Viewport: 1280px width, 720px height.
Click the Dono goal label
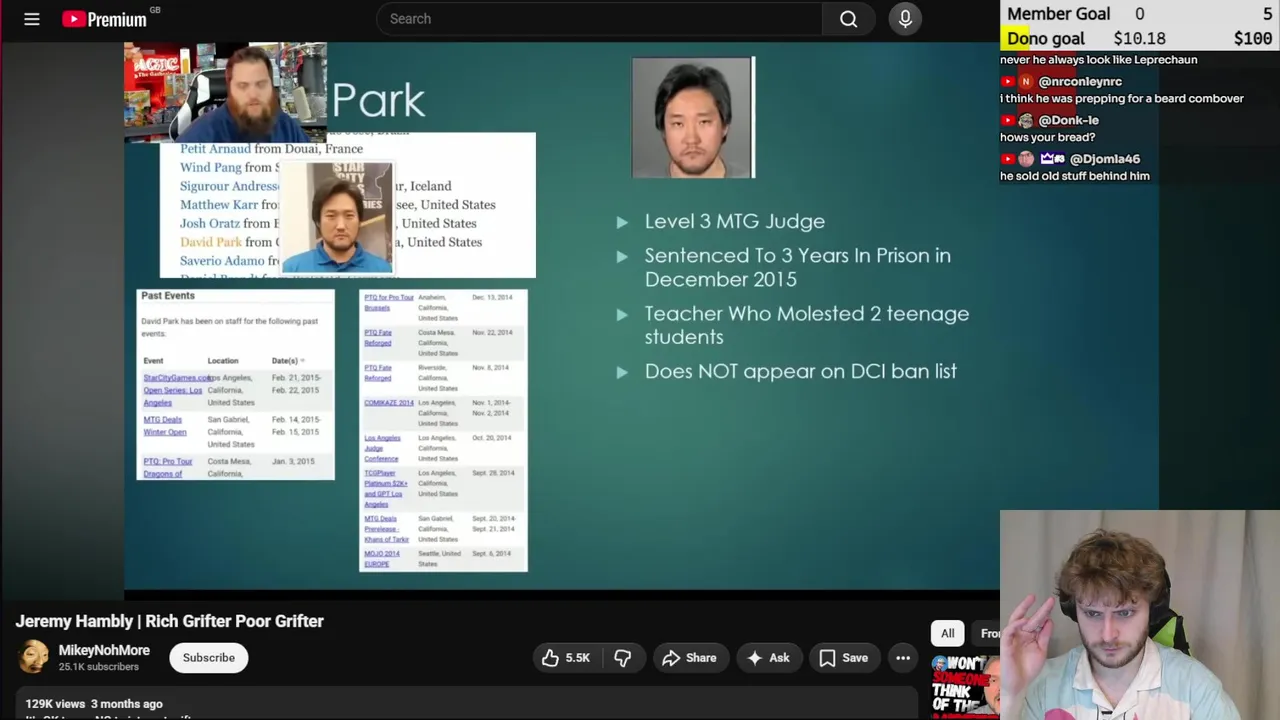click(x=1045, y=39)
